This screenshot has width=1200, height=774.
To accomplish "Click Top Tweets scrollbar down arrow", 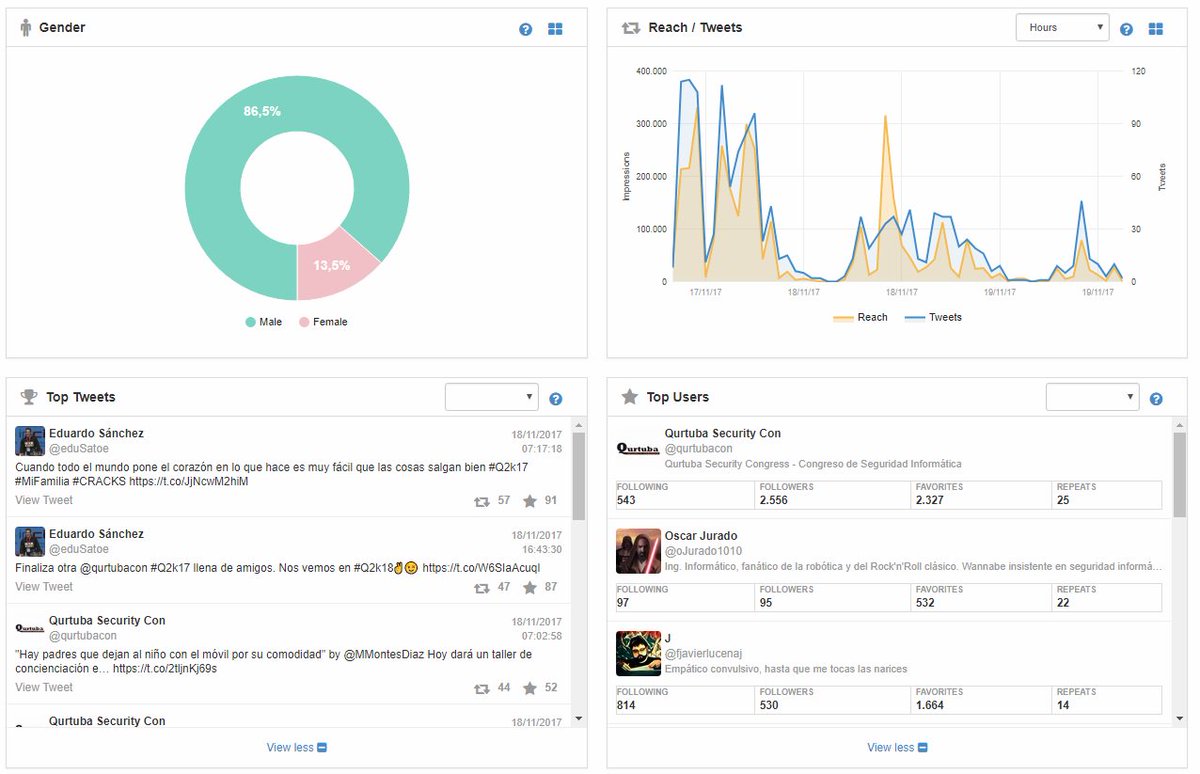I will 579,718.
